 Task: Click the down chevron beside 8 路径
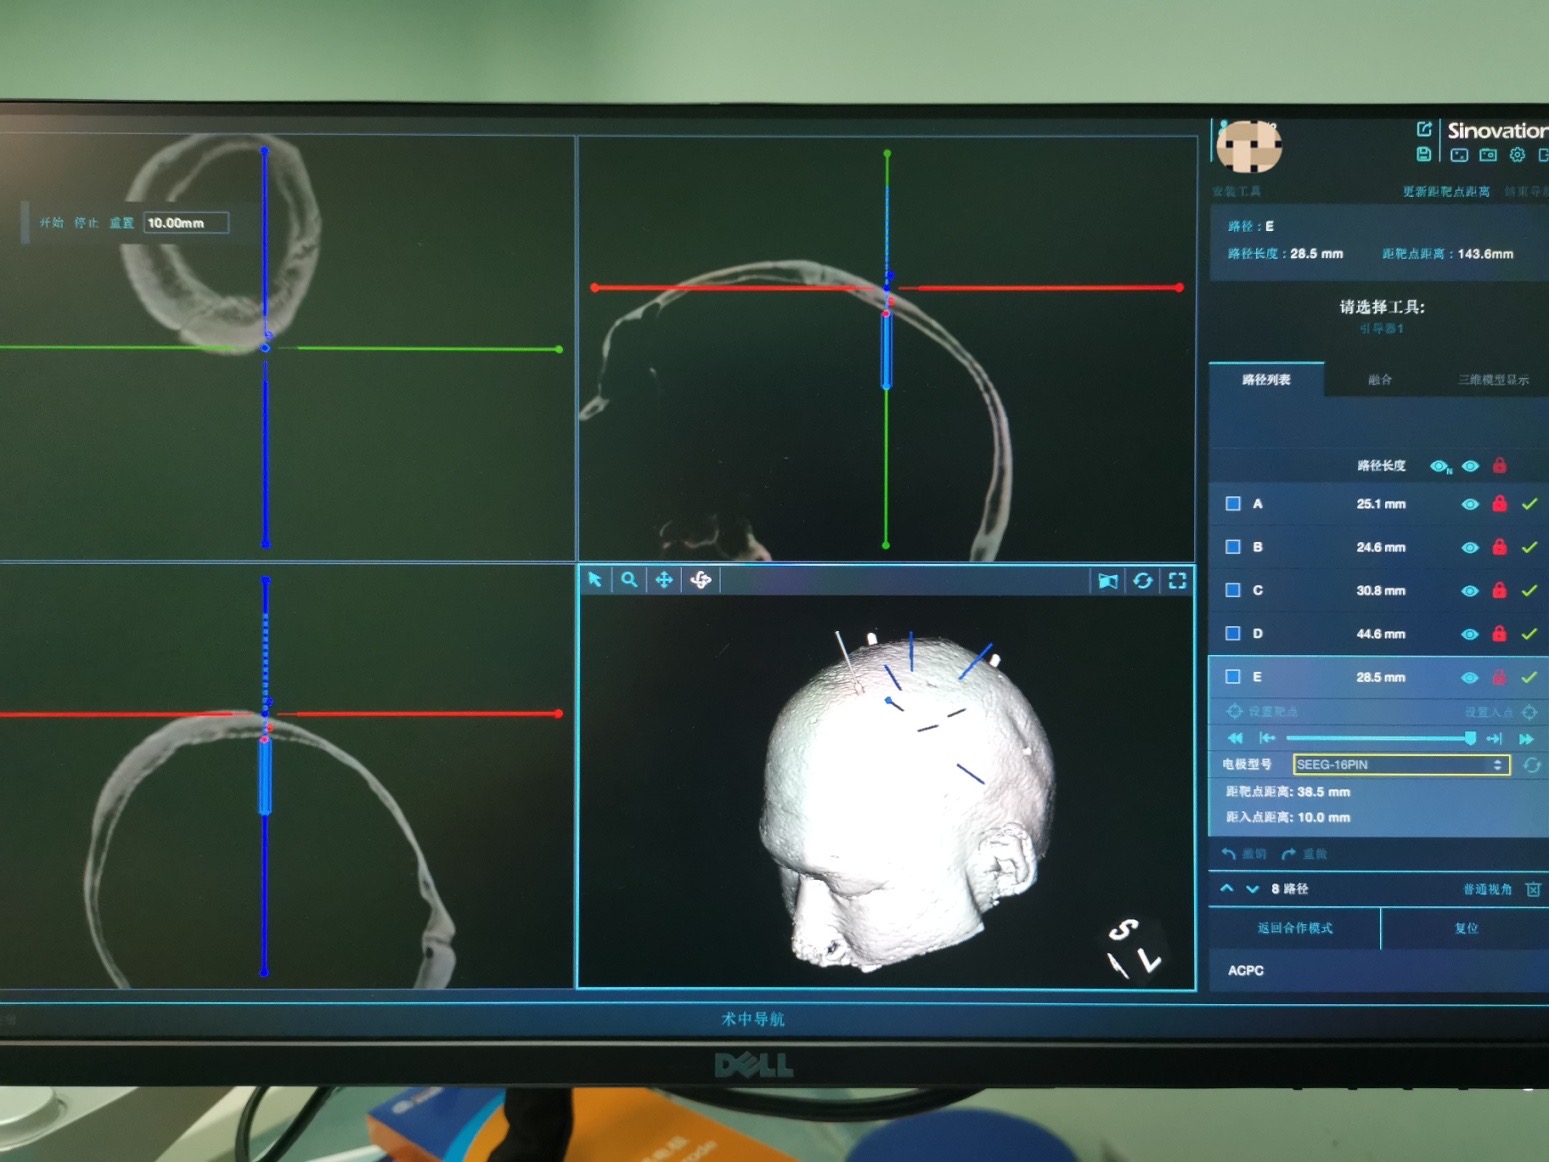pos(1252,888)
